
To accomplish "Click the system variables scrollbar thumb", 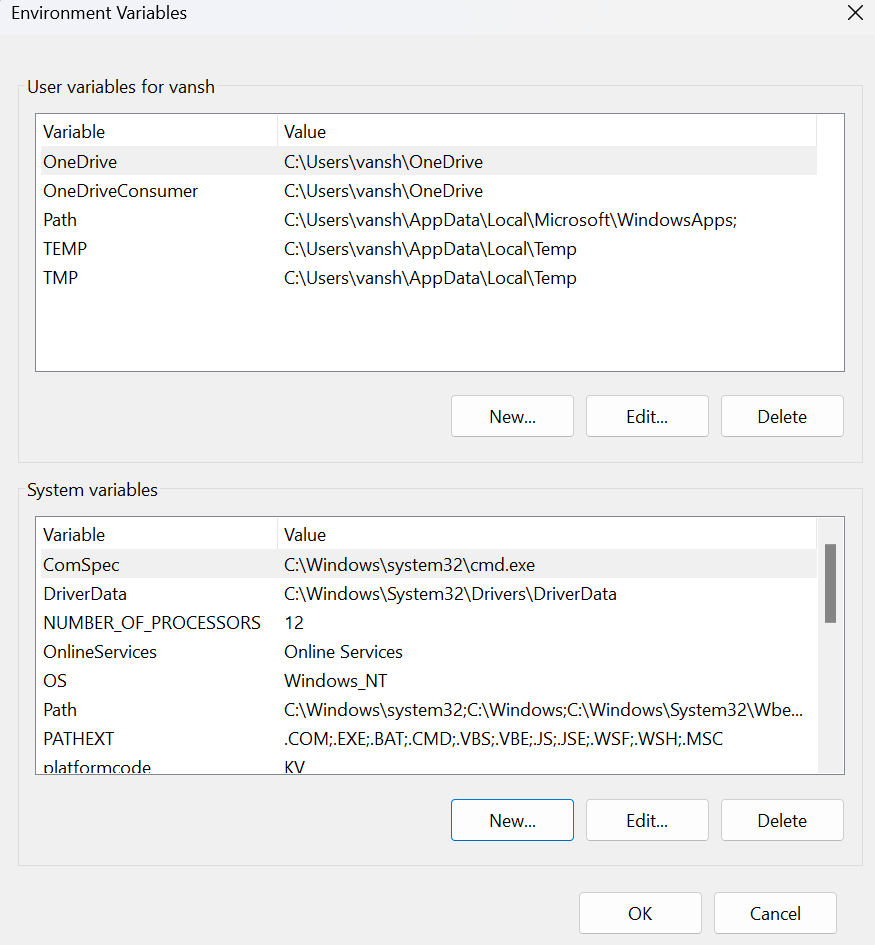I will 830,584.
